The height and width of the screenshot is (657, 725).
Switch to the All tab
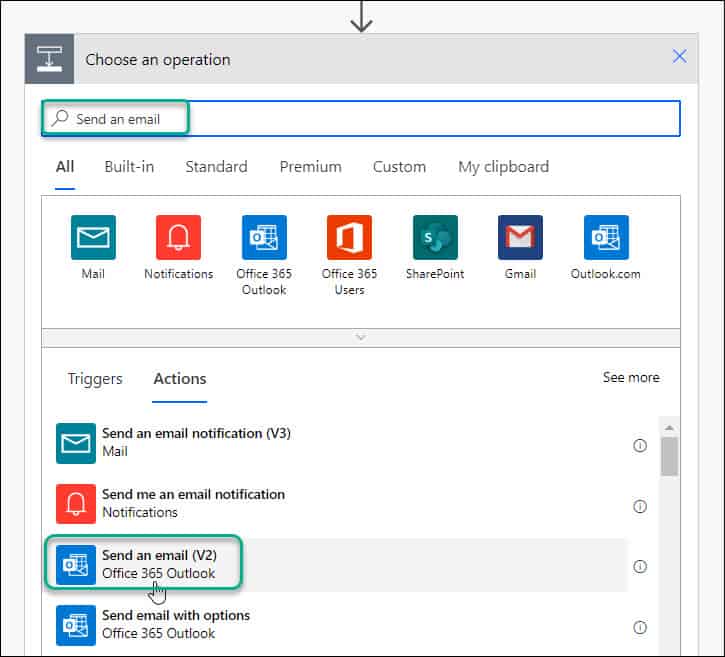tap(65, 167)
